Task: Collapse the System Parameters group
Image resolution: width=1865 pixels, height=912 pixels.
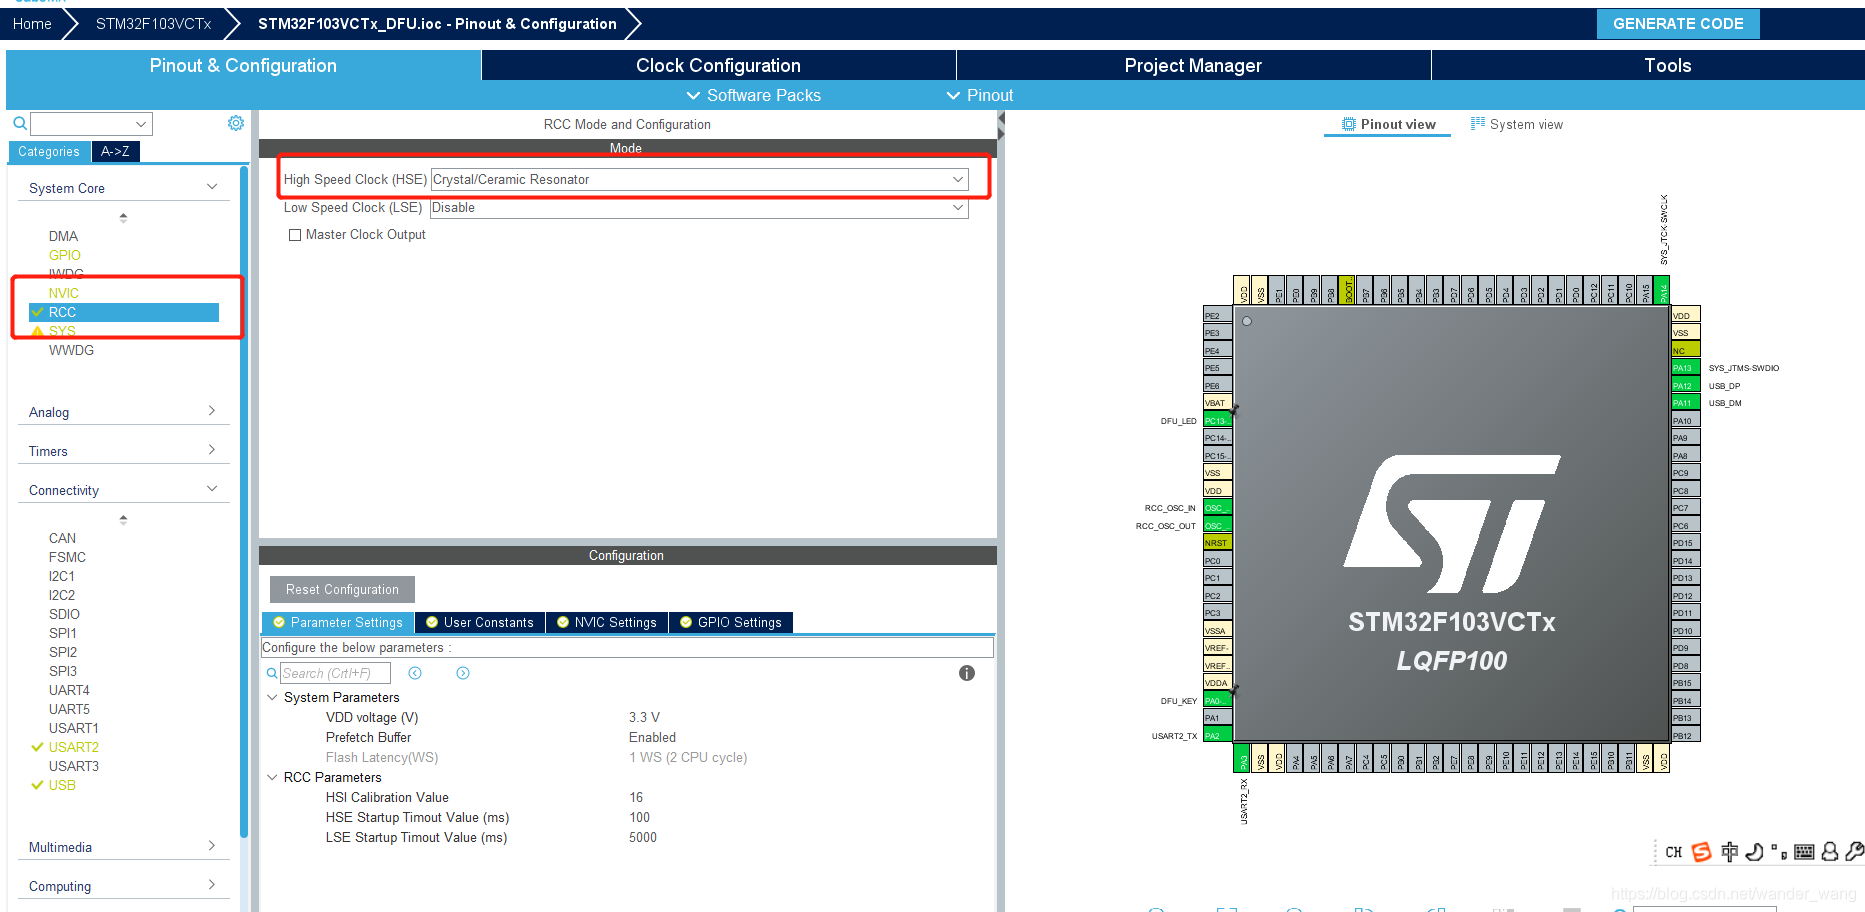Action: pos(272,697)
